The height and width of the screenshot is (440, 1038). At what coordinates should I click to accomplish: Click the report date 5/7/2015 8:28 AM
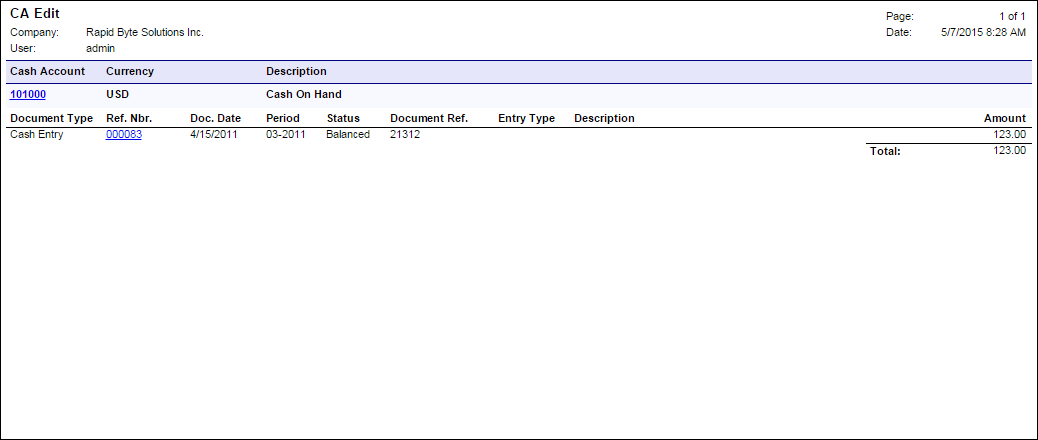coord(983,33)
